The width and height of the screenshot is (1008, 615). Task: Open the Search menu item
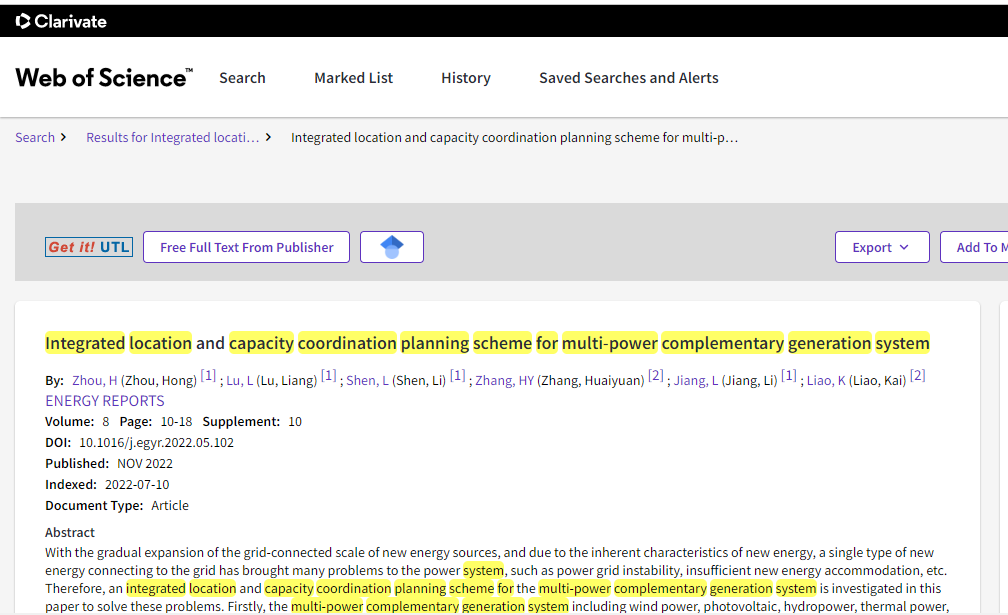[242, 78]
